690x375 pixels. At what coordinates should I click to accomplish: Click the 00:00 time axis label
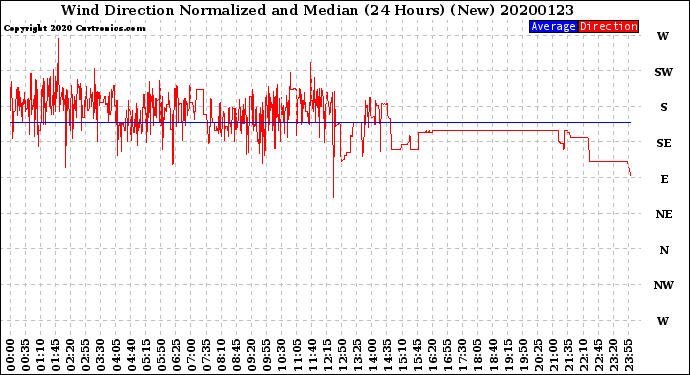coord(11,355)
